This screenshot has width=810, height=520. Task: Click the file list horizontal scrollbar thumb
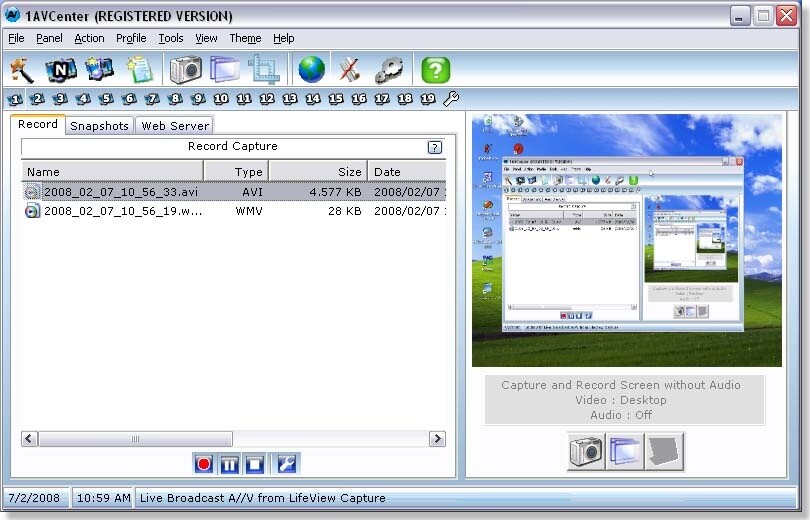click(x=135, y=439)
